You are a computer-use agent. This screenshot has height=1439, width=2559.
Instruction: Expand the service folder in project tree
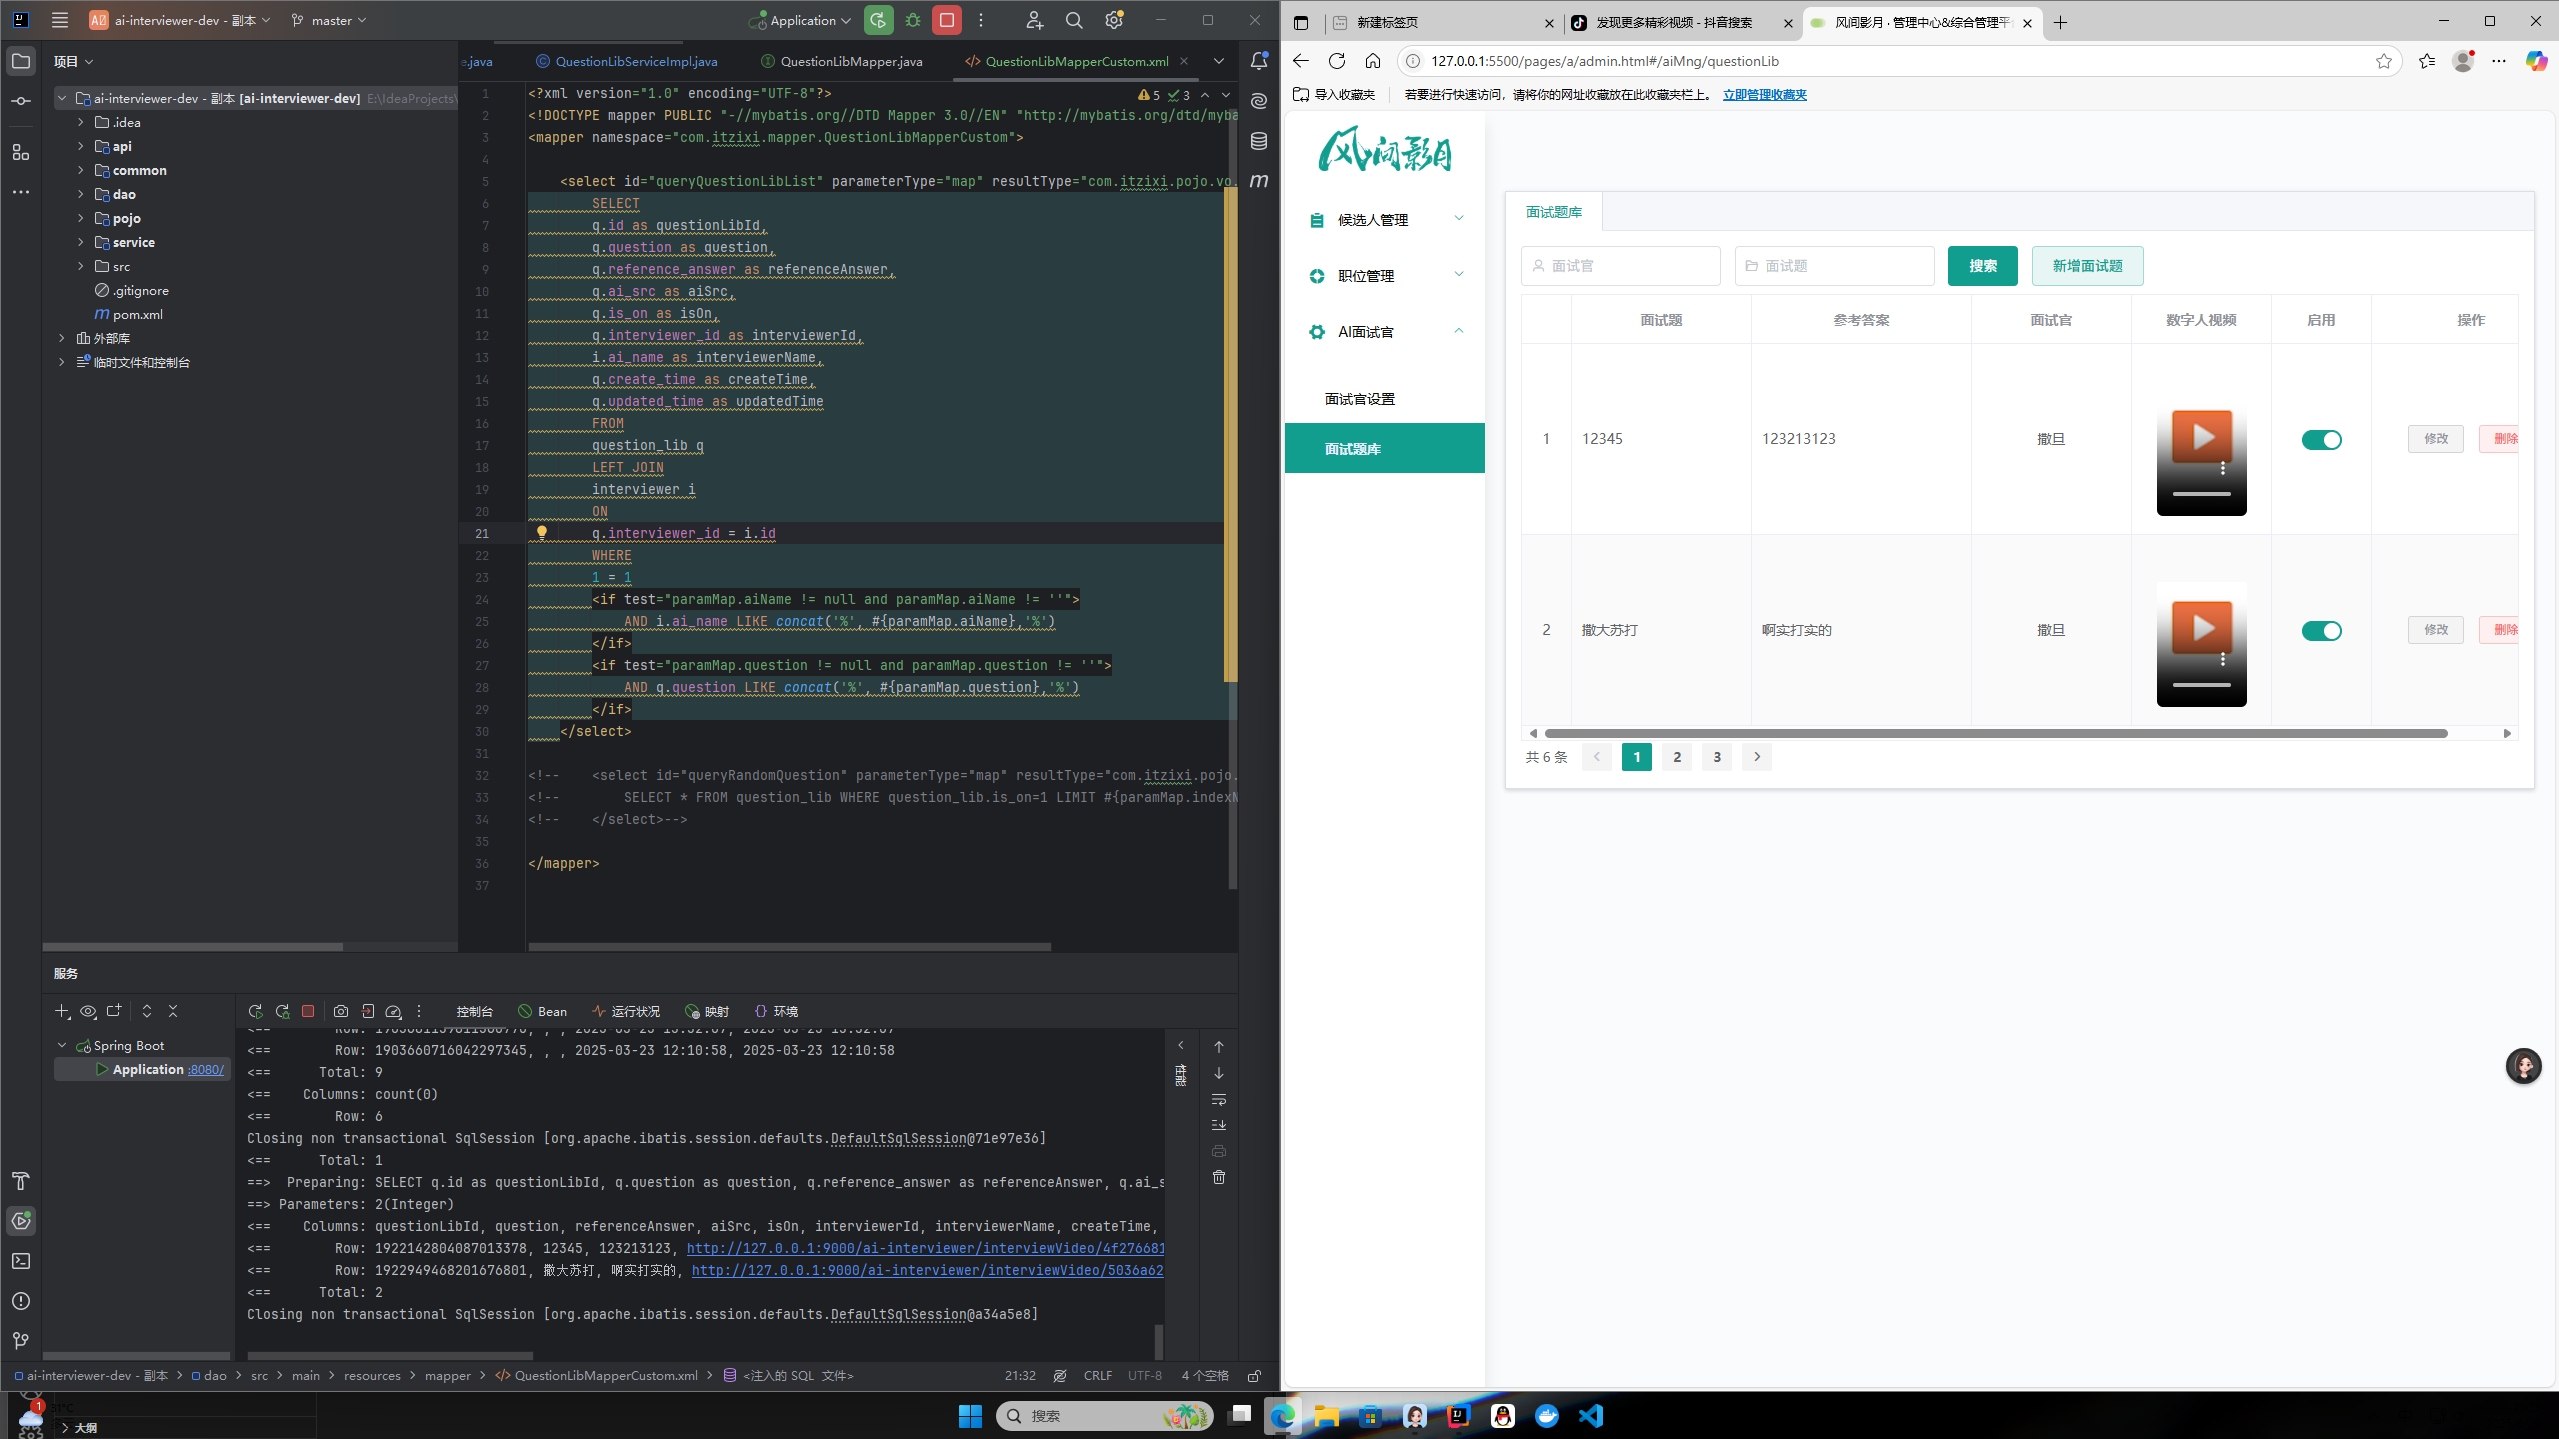pos(81,242)
